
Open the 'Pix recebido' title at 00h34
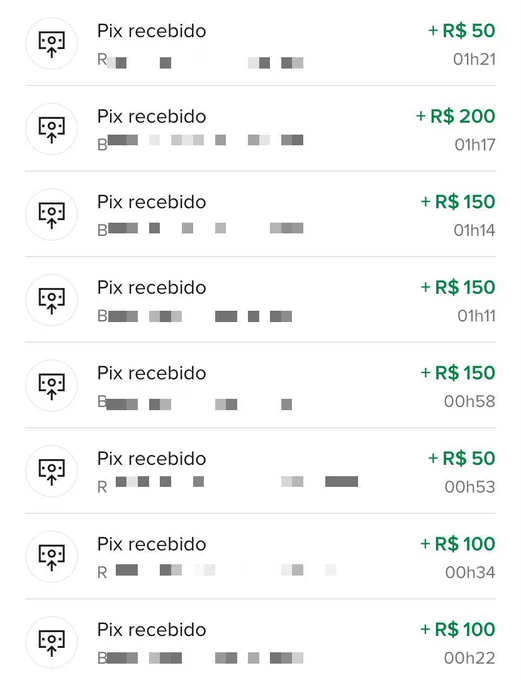point(151,544)
